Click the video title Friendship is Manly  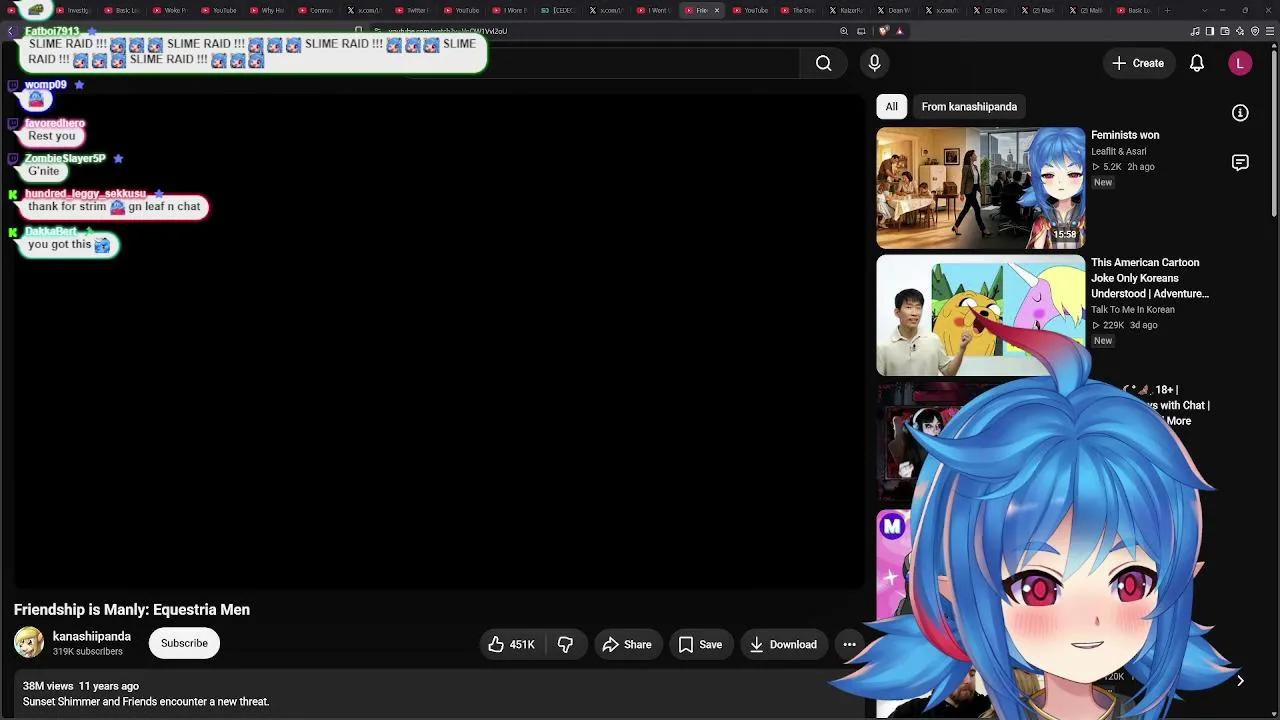pyautogui.click(x=132, y=610)
